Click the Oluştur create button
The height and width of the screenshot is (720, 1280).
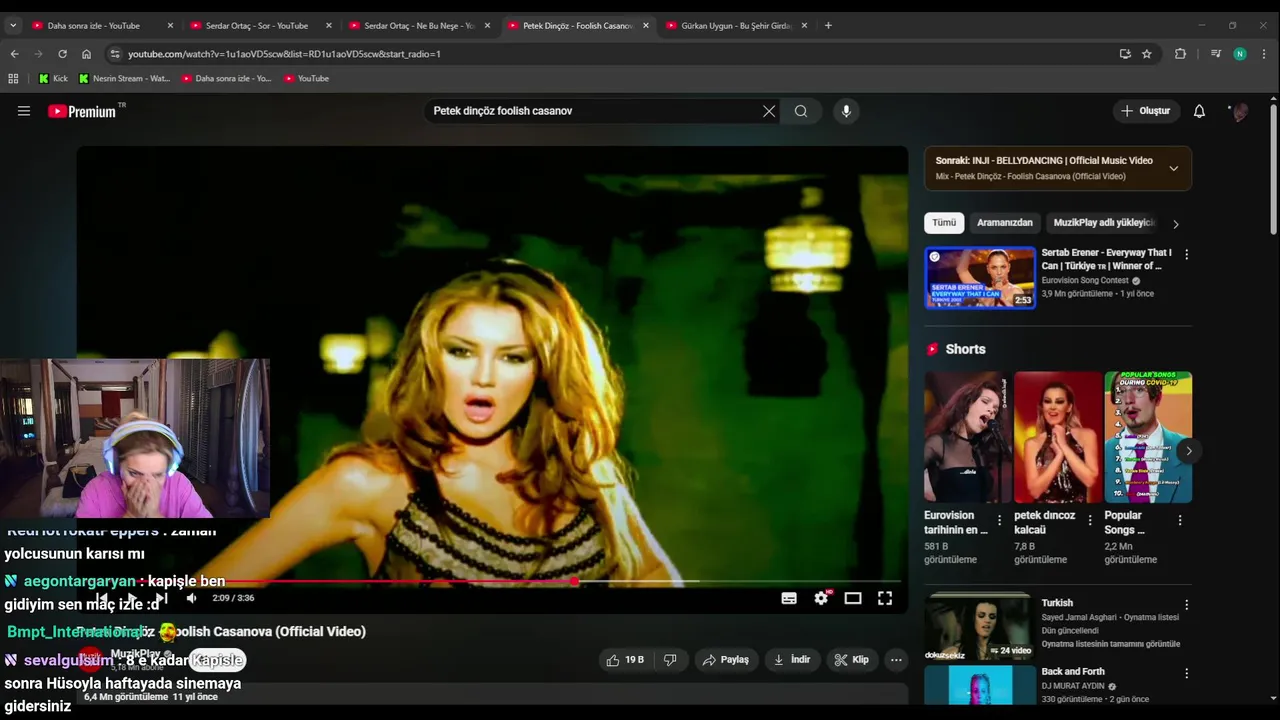pos(1145,111)
